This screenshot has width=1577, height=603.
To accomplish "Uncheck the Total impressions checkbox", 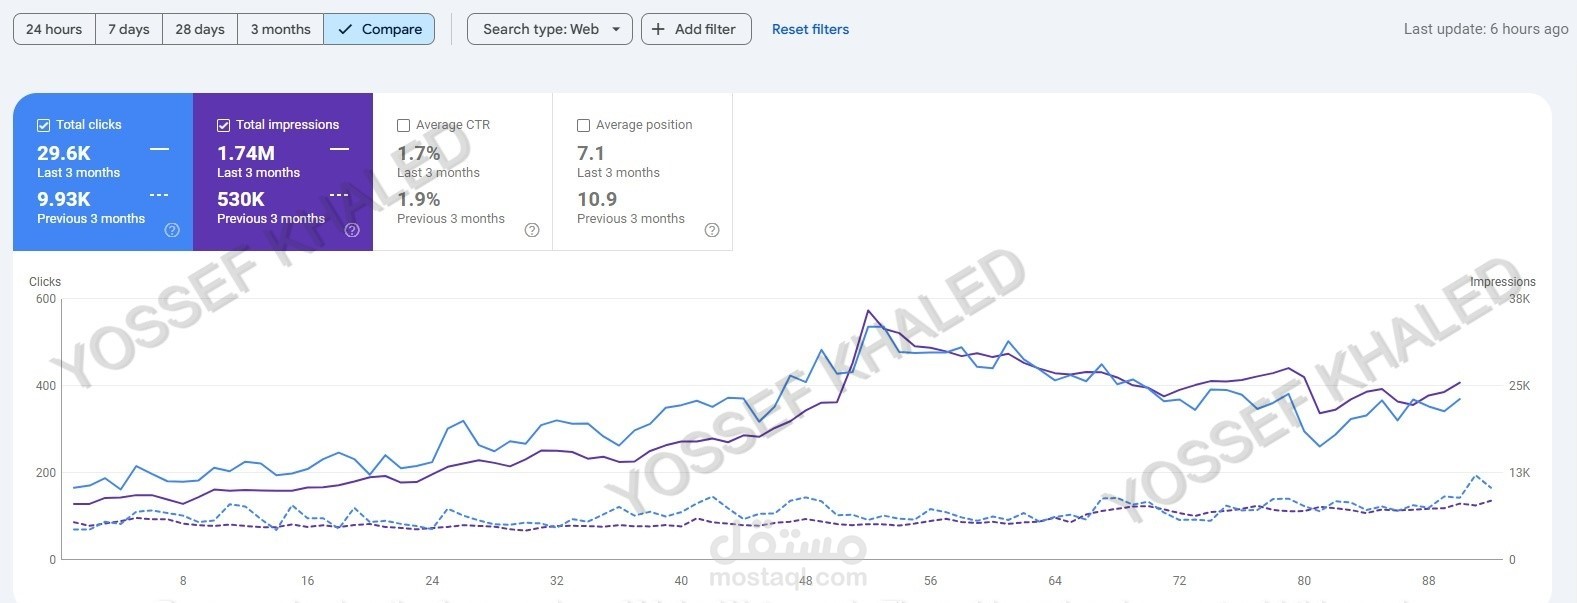I will (x=223, y=124).
